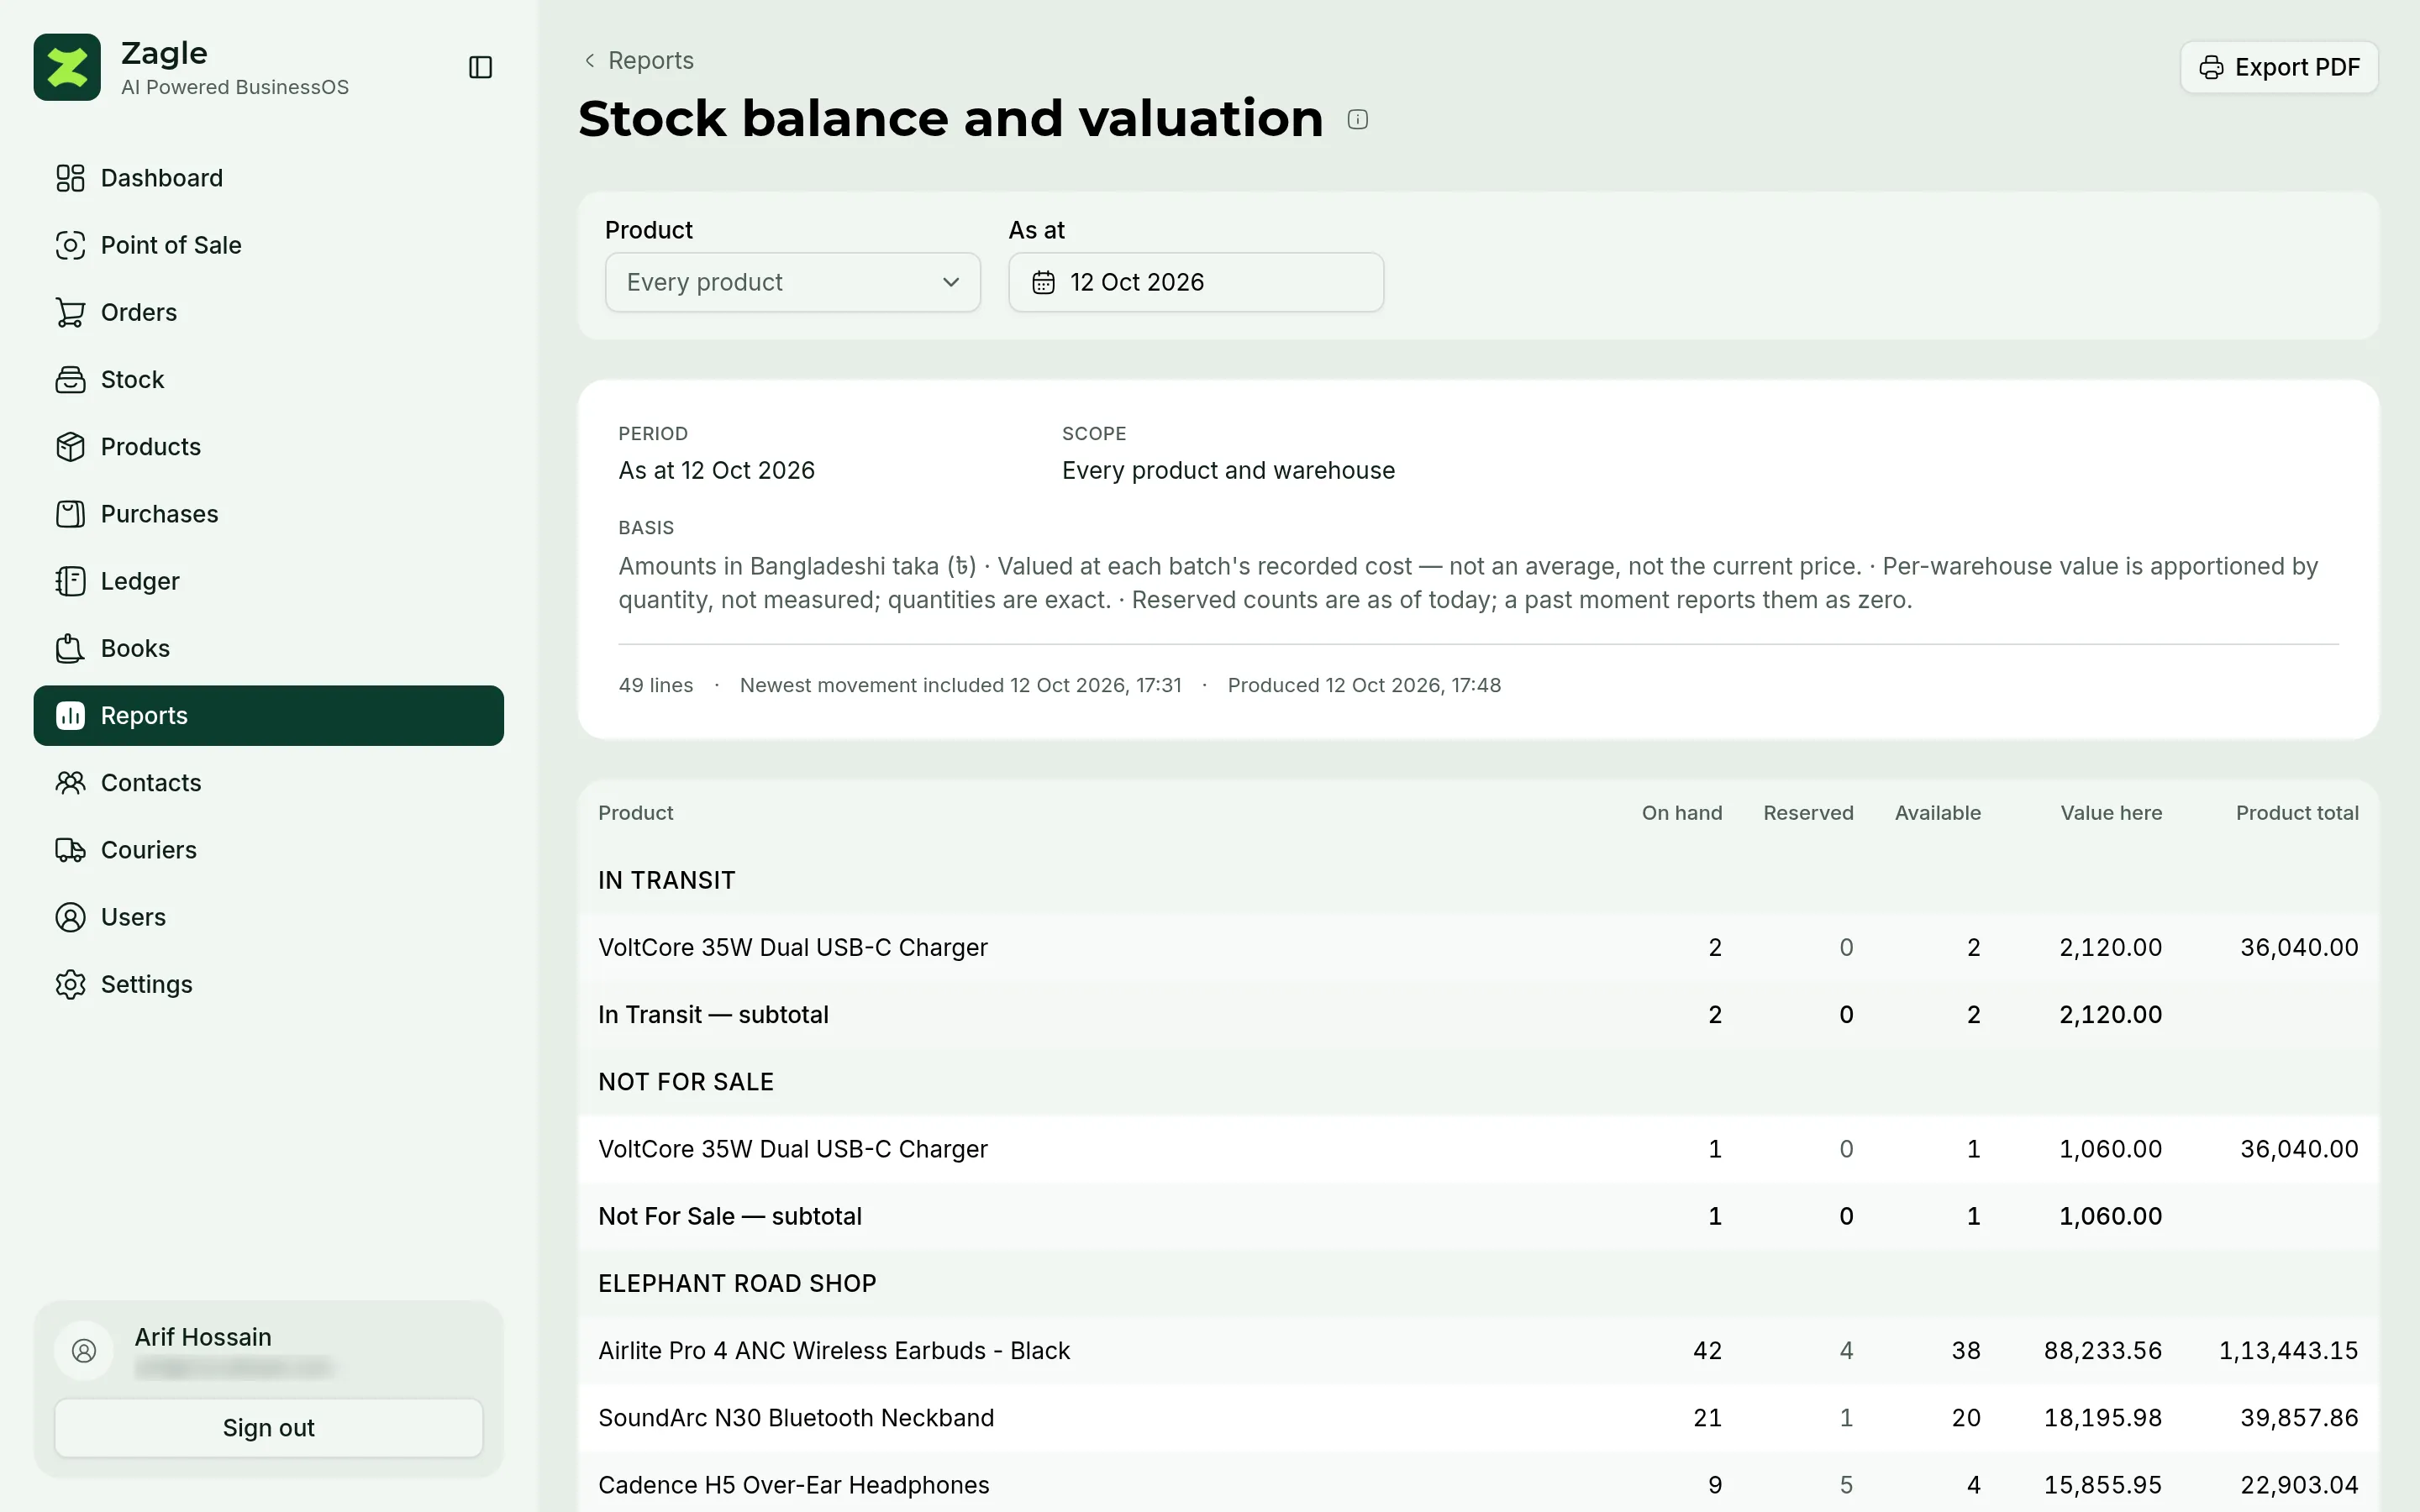The image size is (2420, 1512).
Task: Click the Export PDF button
Action: click(x=2279, y=67)
